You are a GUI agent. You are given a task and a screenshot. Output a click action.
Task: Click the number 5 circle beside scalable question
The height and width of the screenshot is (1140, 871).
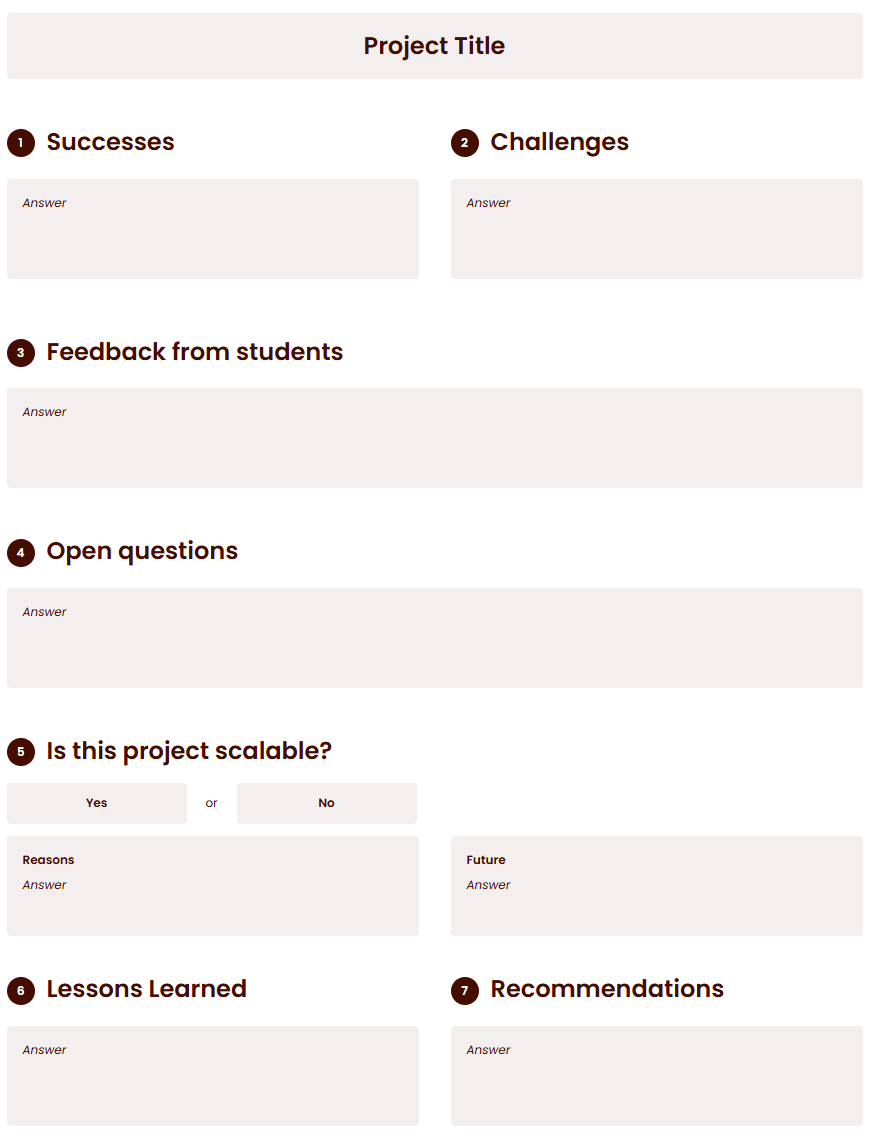(x=21, y=752)
